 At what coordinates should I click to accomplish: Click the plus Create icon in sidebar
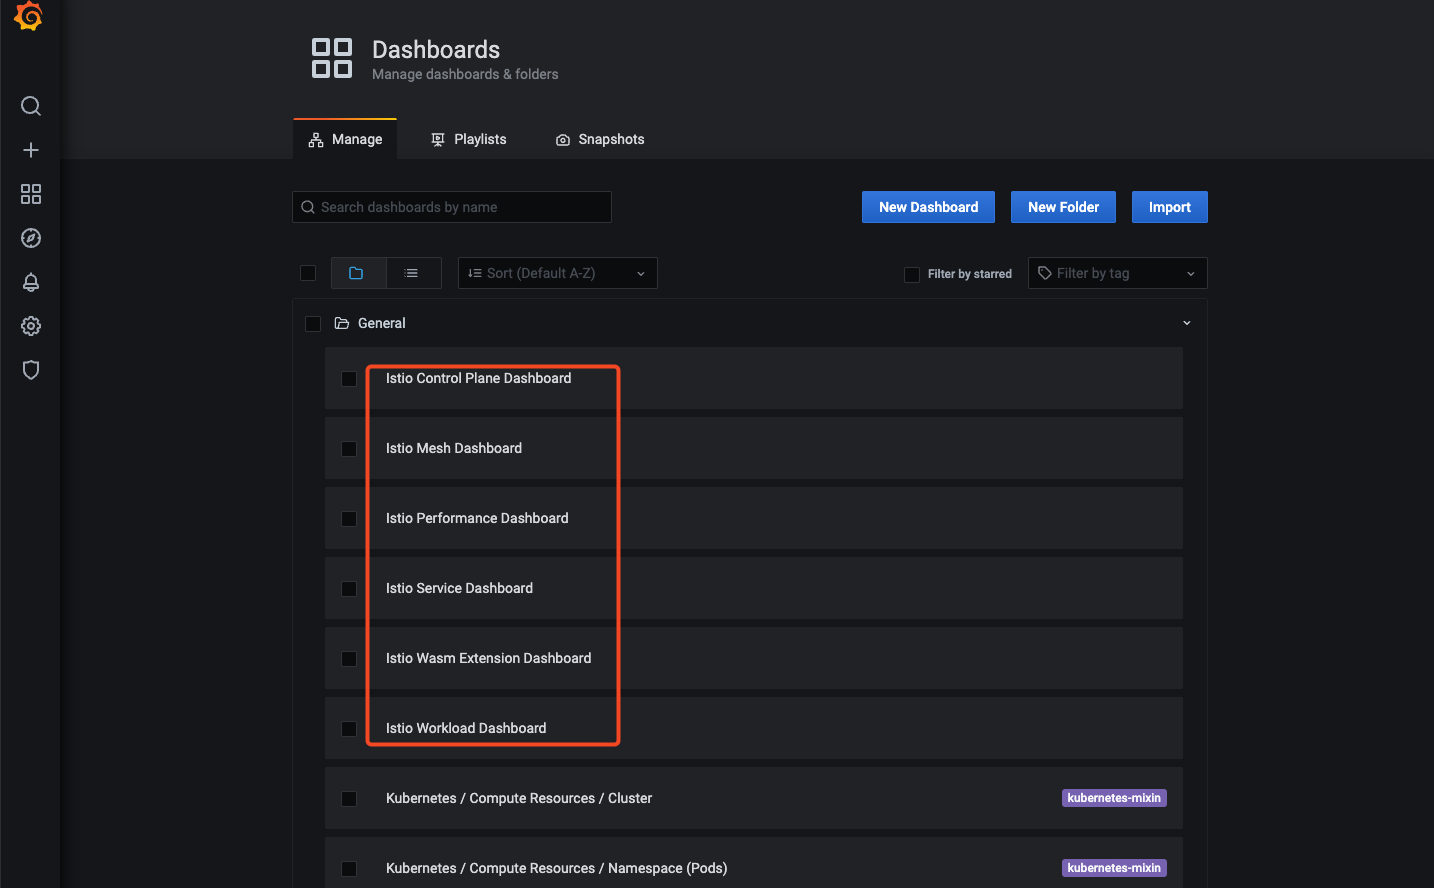[x=31, y=150]
